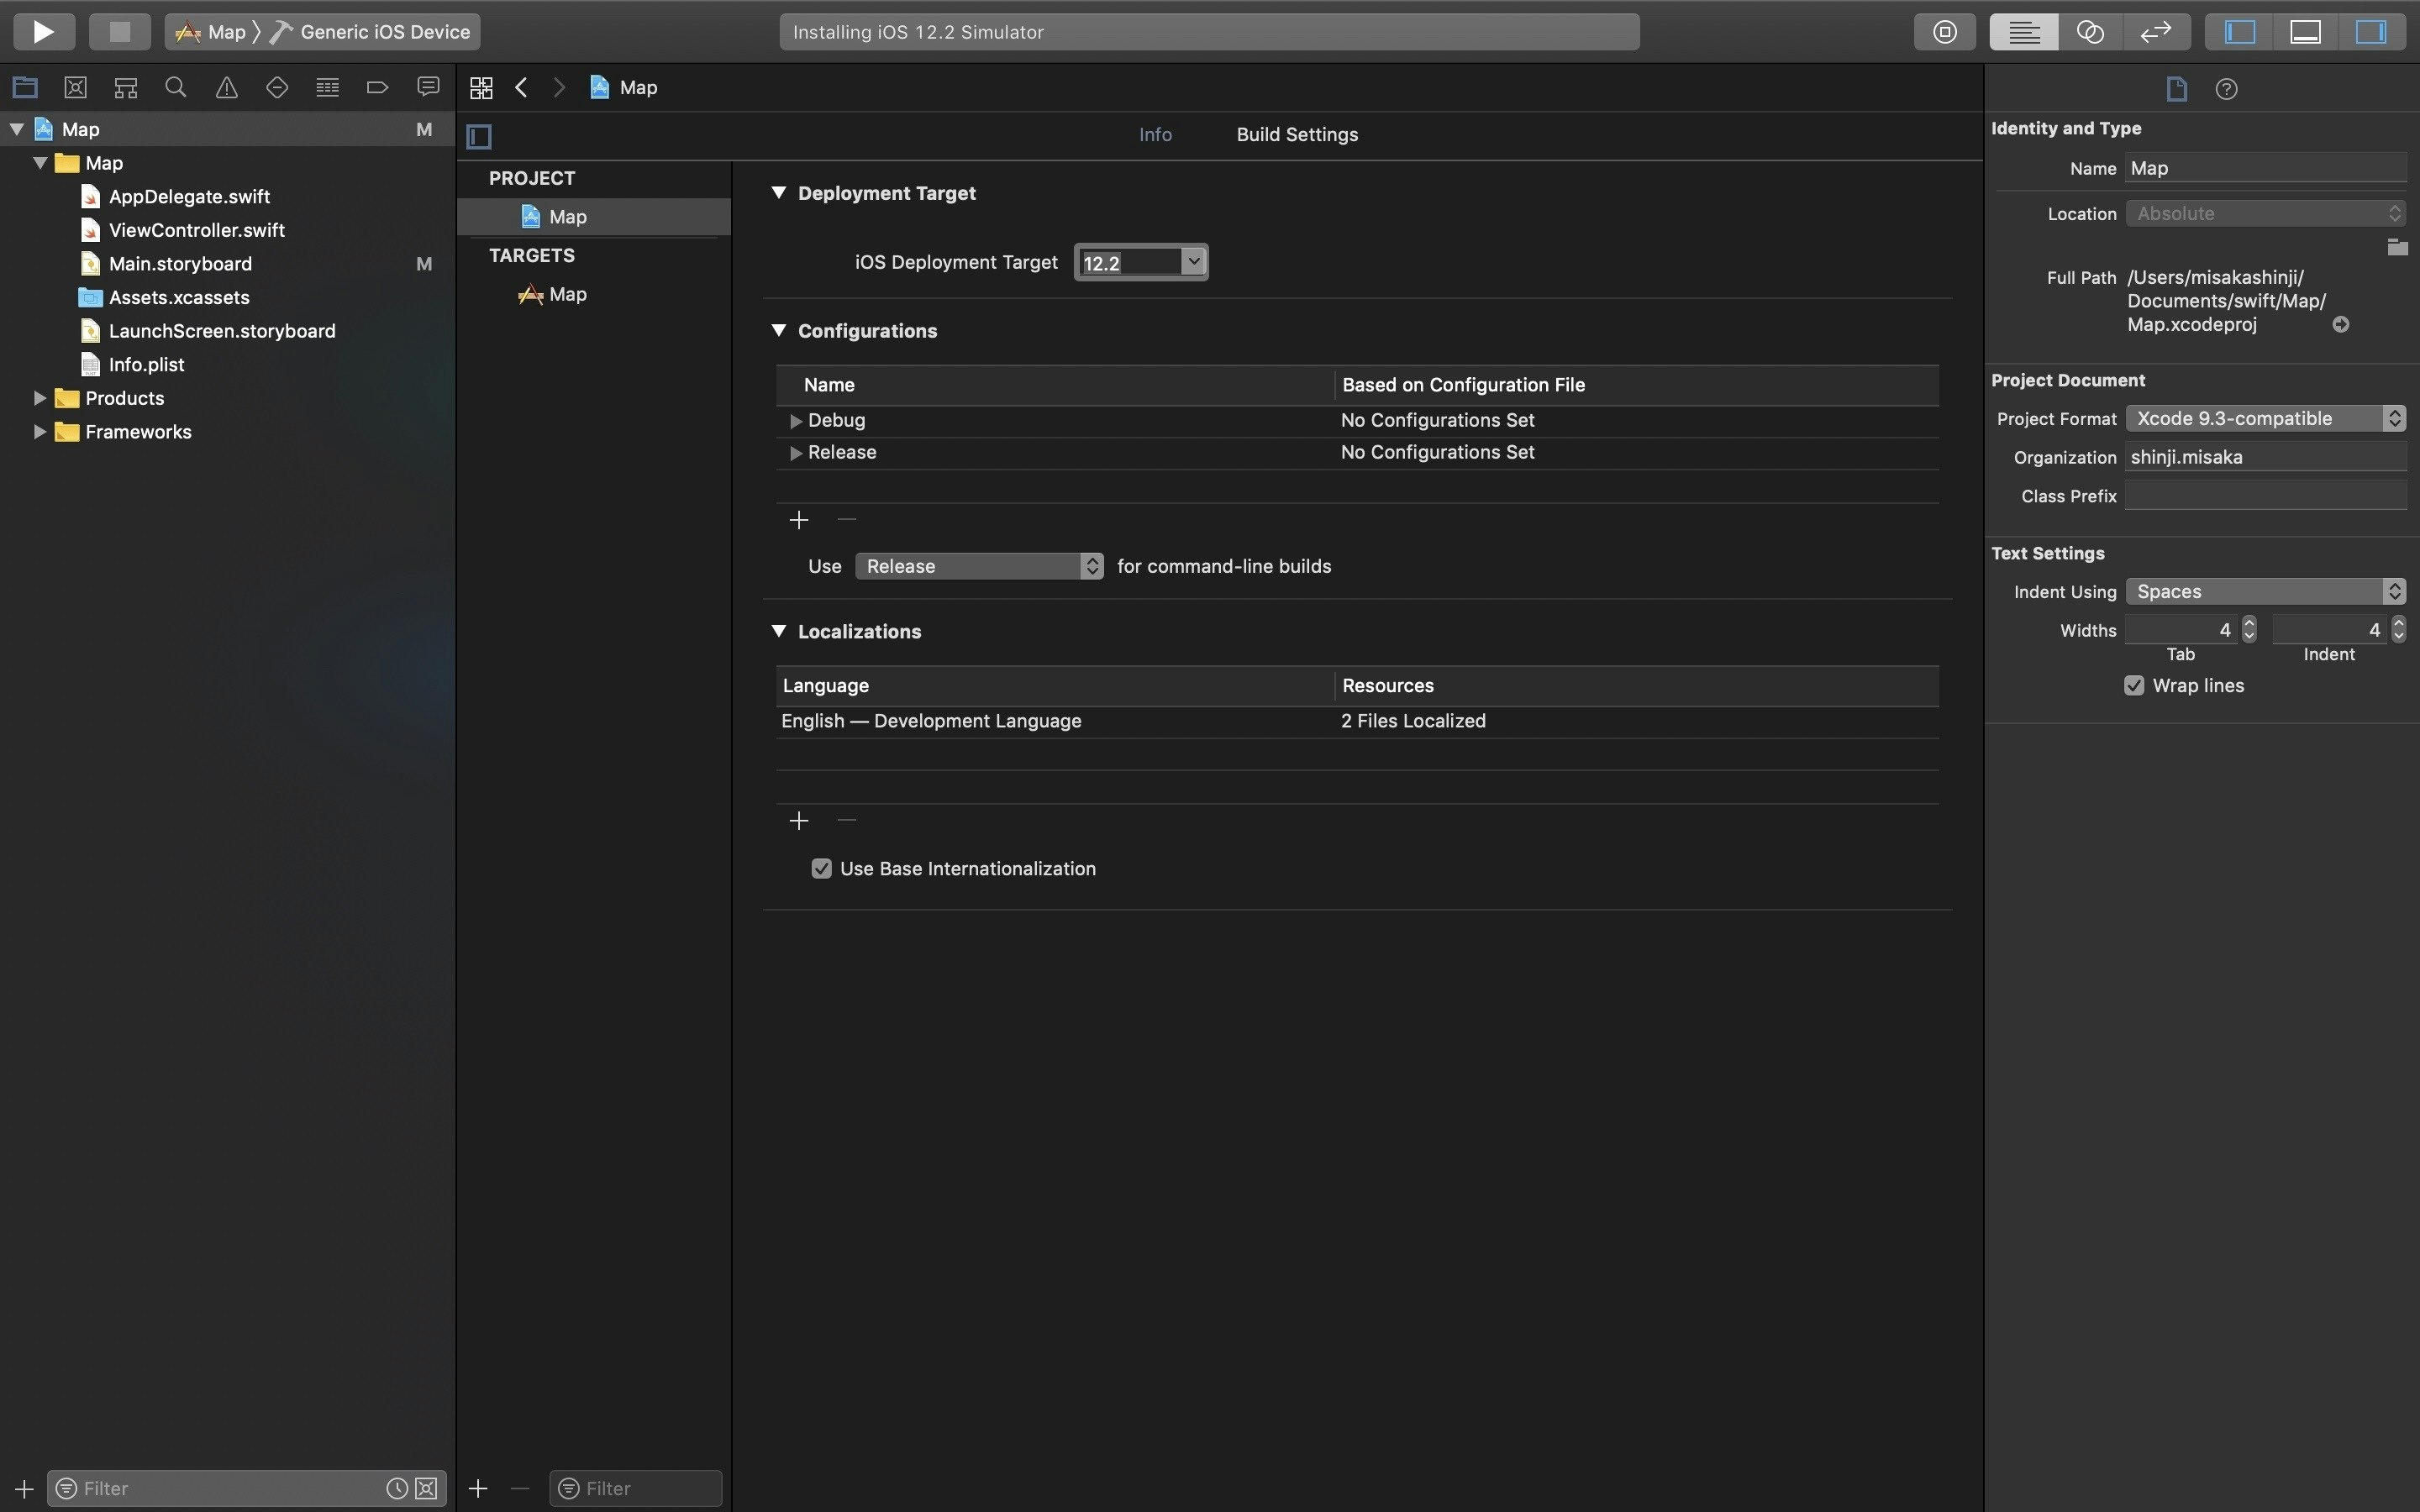The width and height of the screenshot is (2420, 1512).
Task: Show the File inspector
Action: coord(2176,89)
